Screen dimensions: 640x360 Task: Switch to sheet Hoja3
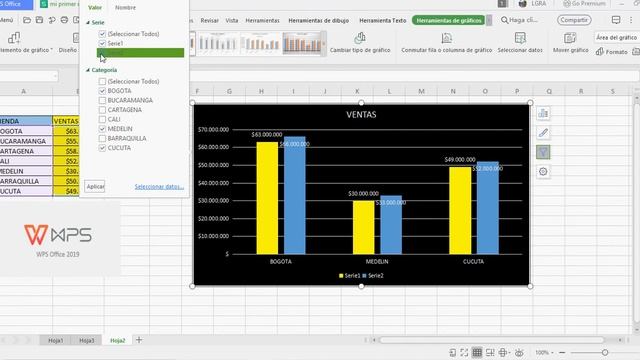tap(87, 340)
